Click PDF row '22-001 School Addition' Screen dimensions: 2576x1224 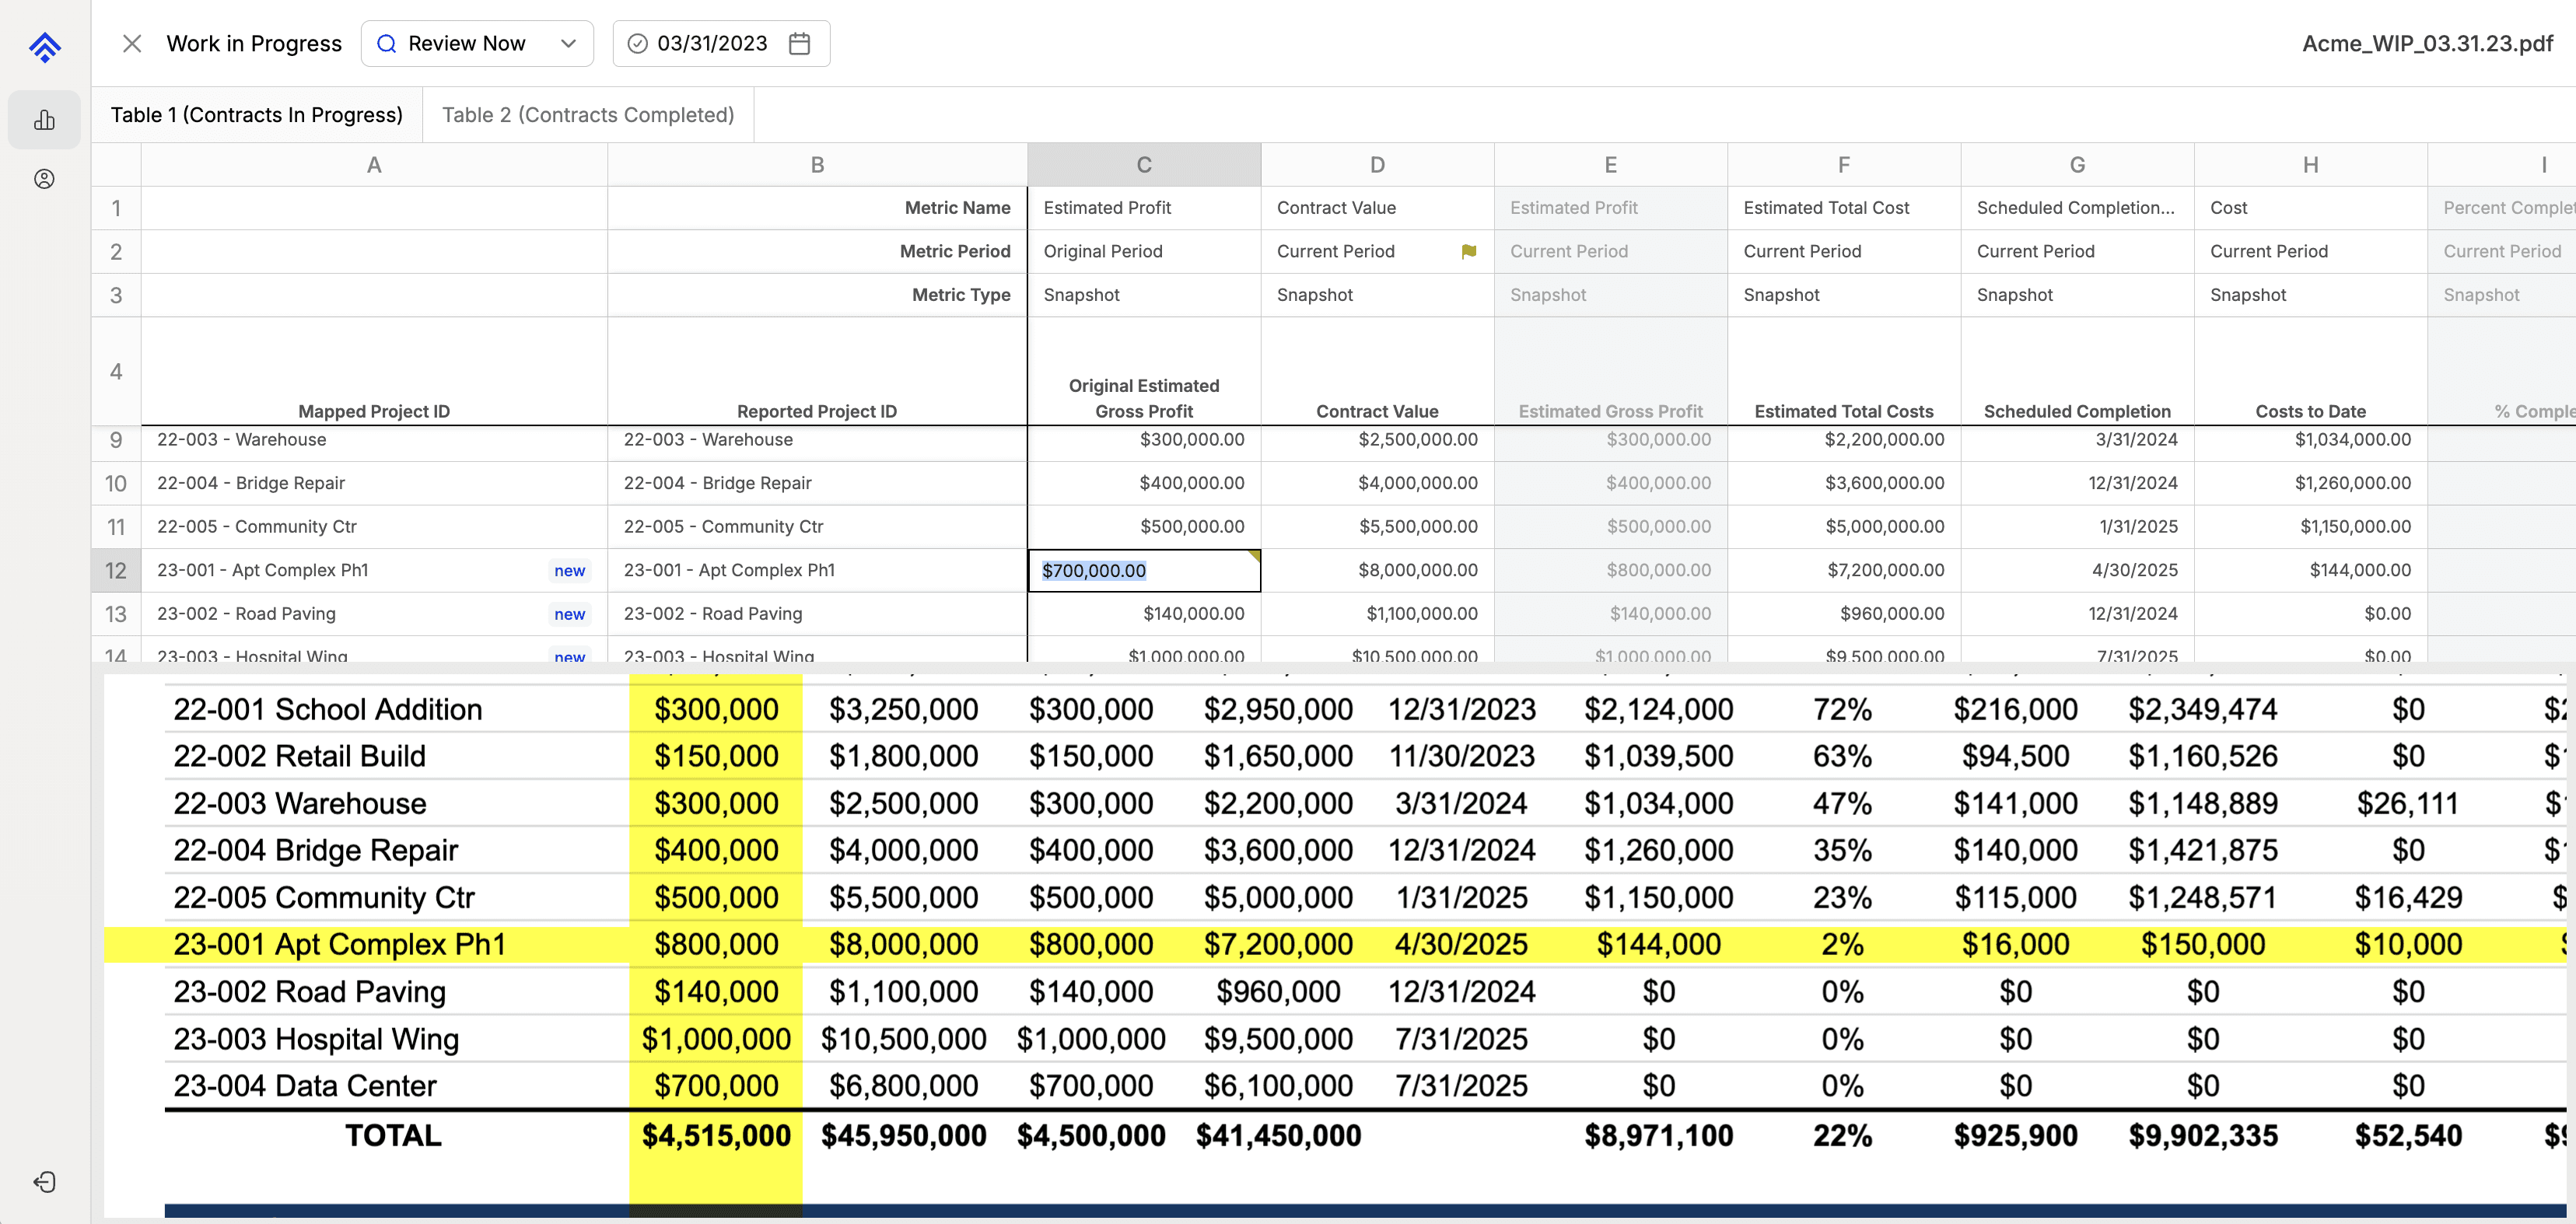tap(327, 709)
